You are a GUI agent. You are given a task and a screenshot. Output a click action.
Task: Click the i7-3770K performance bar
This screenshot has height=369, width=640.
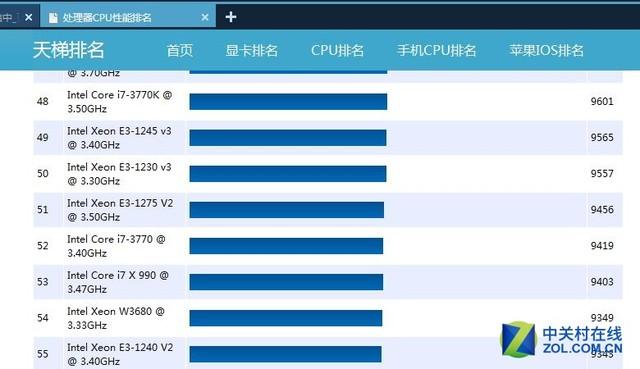pos(288,102)
